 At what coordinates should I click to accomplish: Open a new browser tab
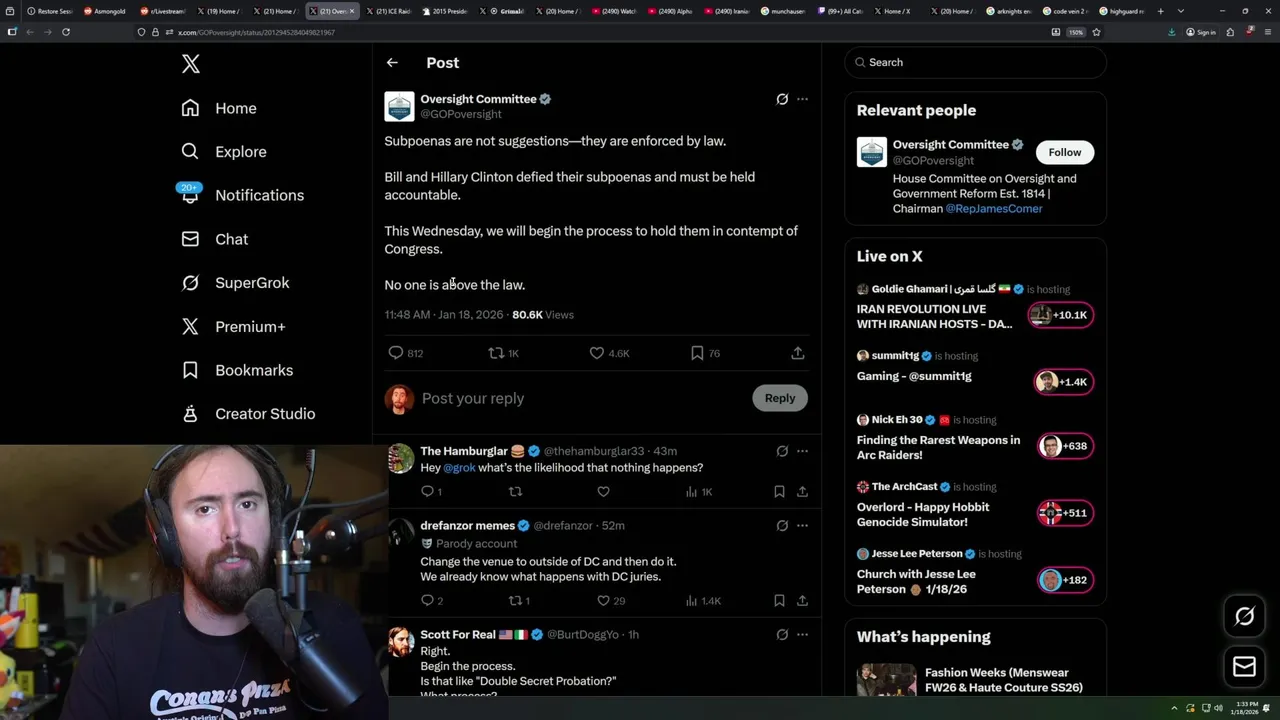(x=1160, y=11)
